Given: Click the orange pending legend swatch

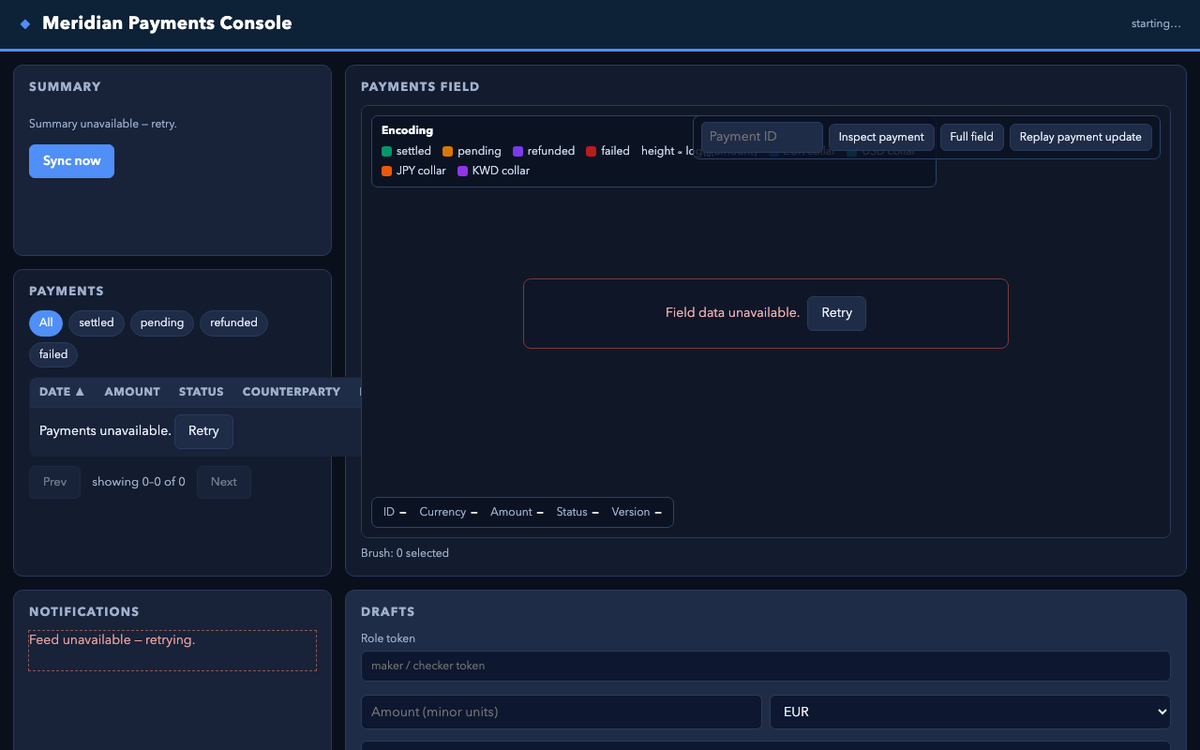Looking at the screenshot, I should point(448,151).
